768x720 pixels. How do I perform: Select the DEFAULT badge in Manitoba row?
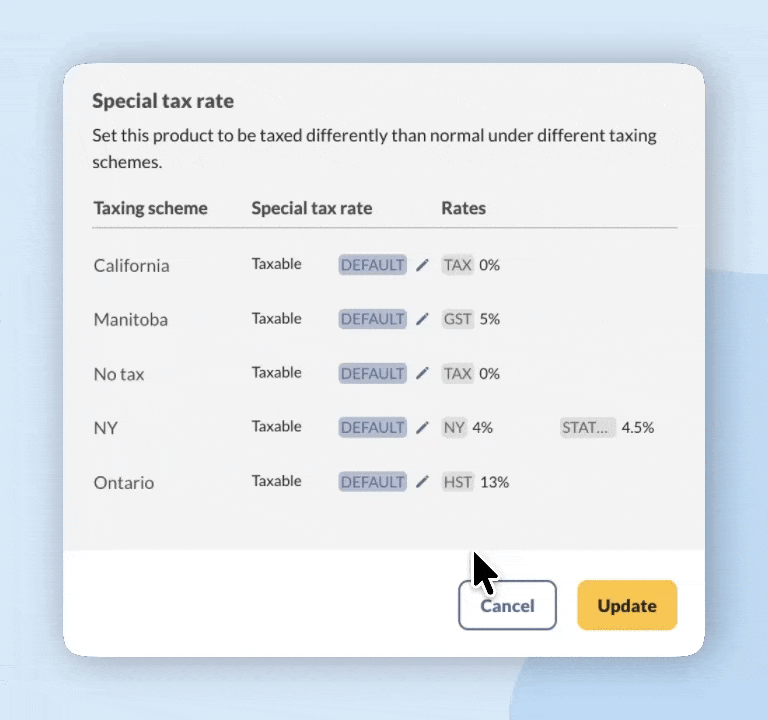372,319
